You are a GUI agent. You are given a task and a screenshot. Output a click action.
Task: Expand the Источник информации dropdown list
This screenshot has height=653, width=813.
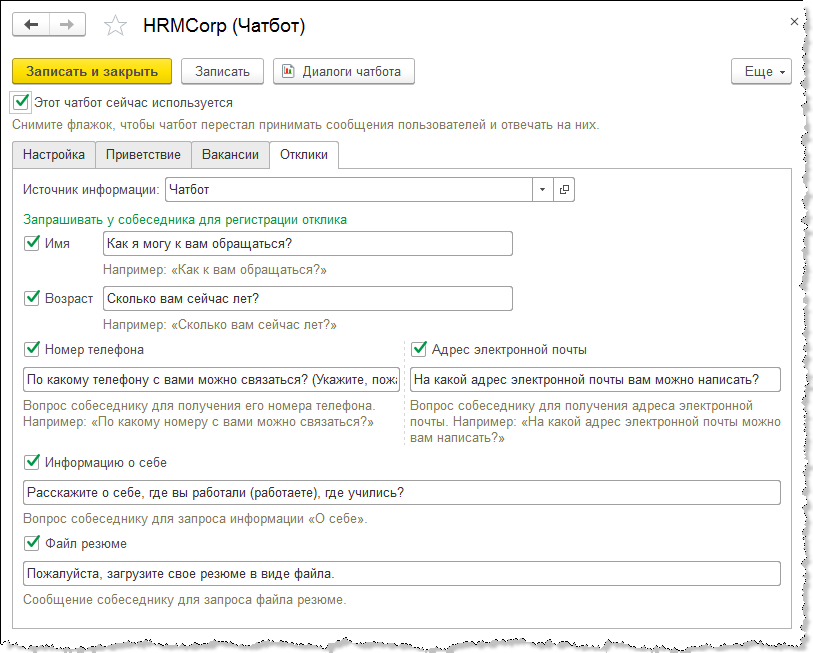point(542,189)
